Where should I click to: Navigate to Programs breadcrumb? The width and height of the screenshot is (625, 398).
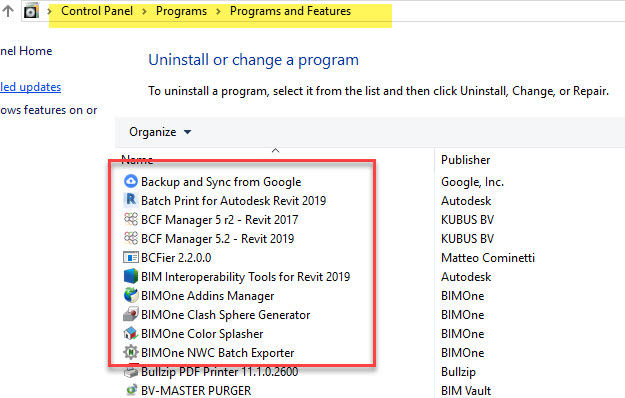181,11
